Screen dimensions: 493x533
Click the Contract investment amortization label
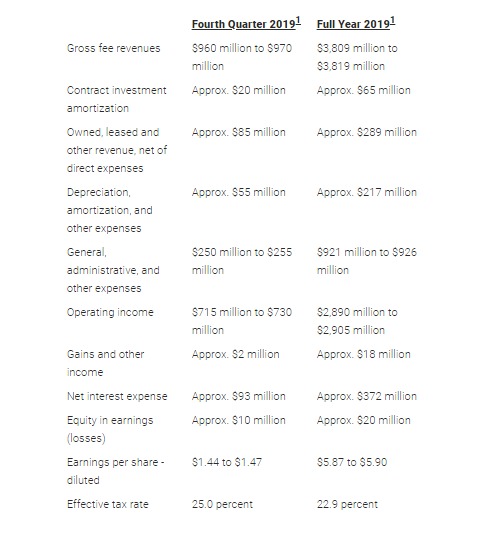coord(117,99)
